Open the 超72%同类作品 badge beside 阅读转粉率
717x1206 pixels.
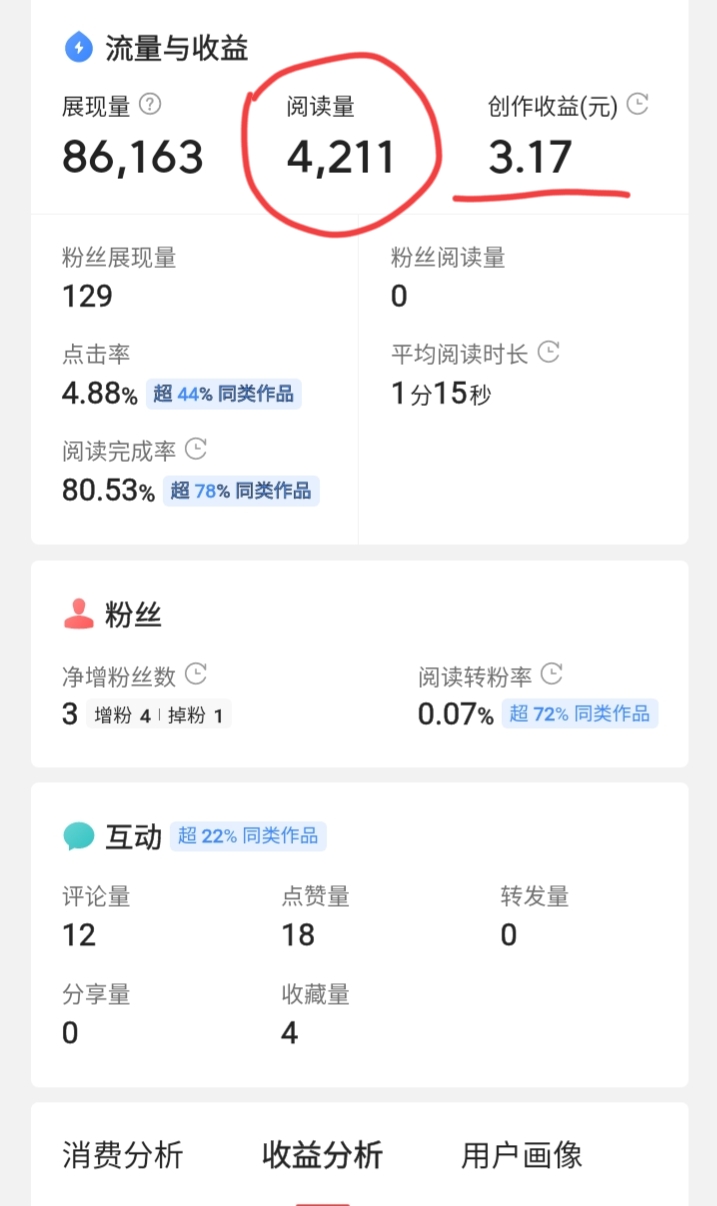[580, 714]
